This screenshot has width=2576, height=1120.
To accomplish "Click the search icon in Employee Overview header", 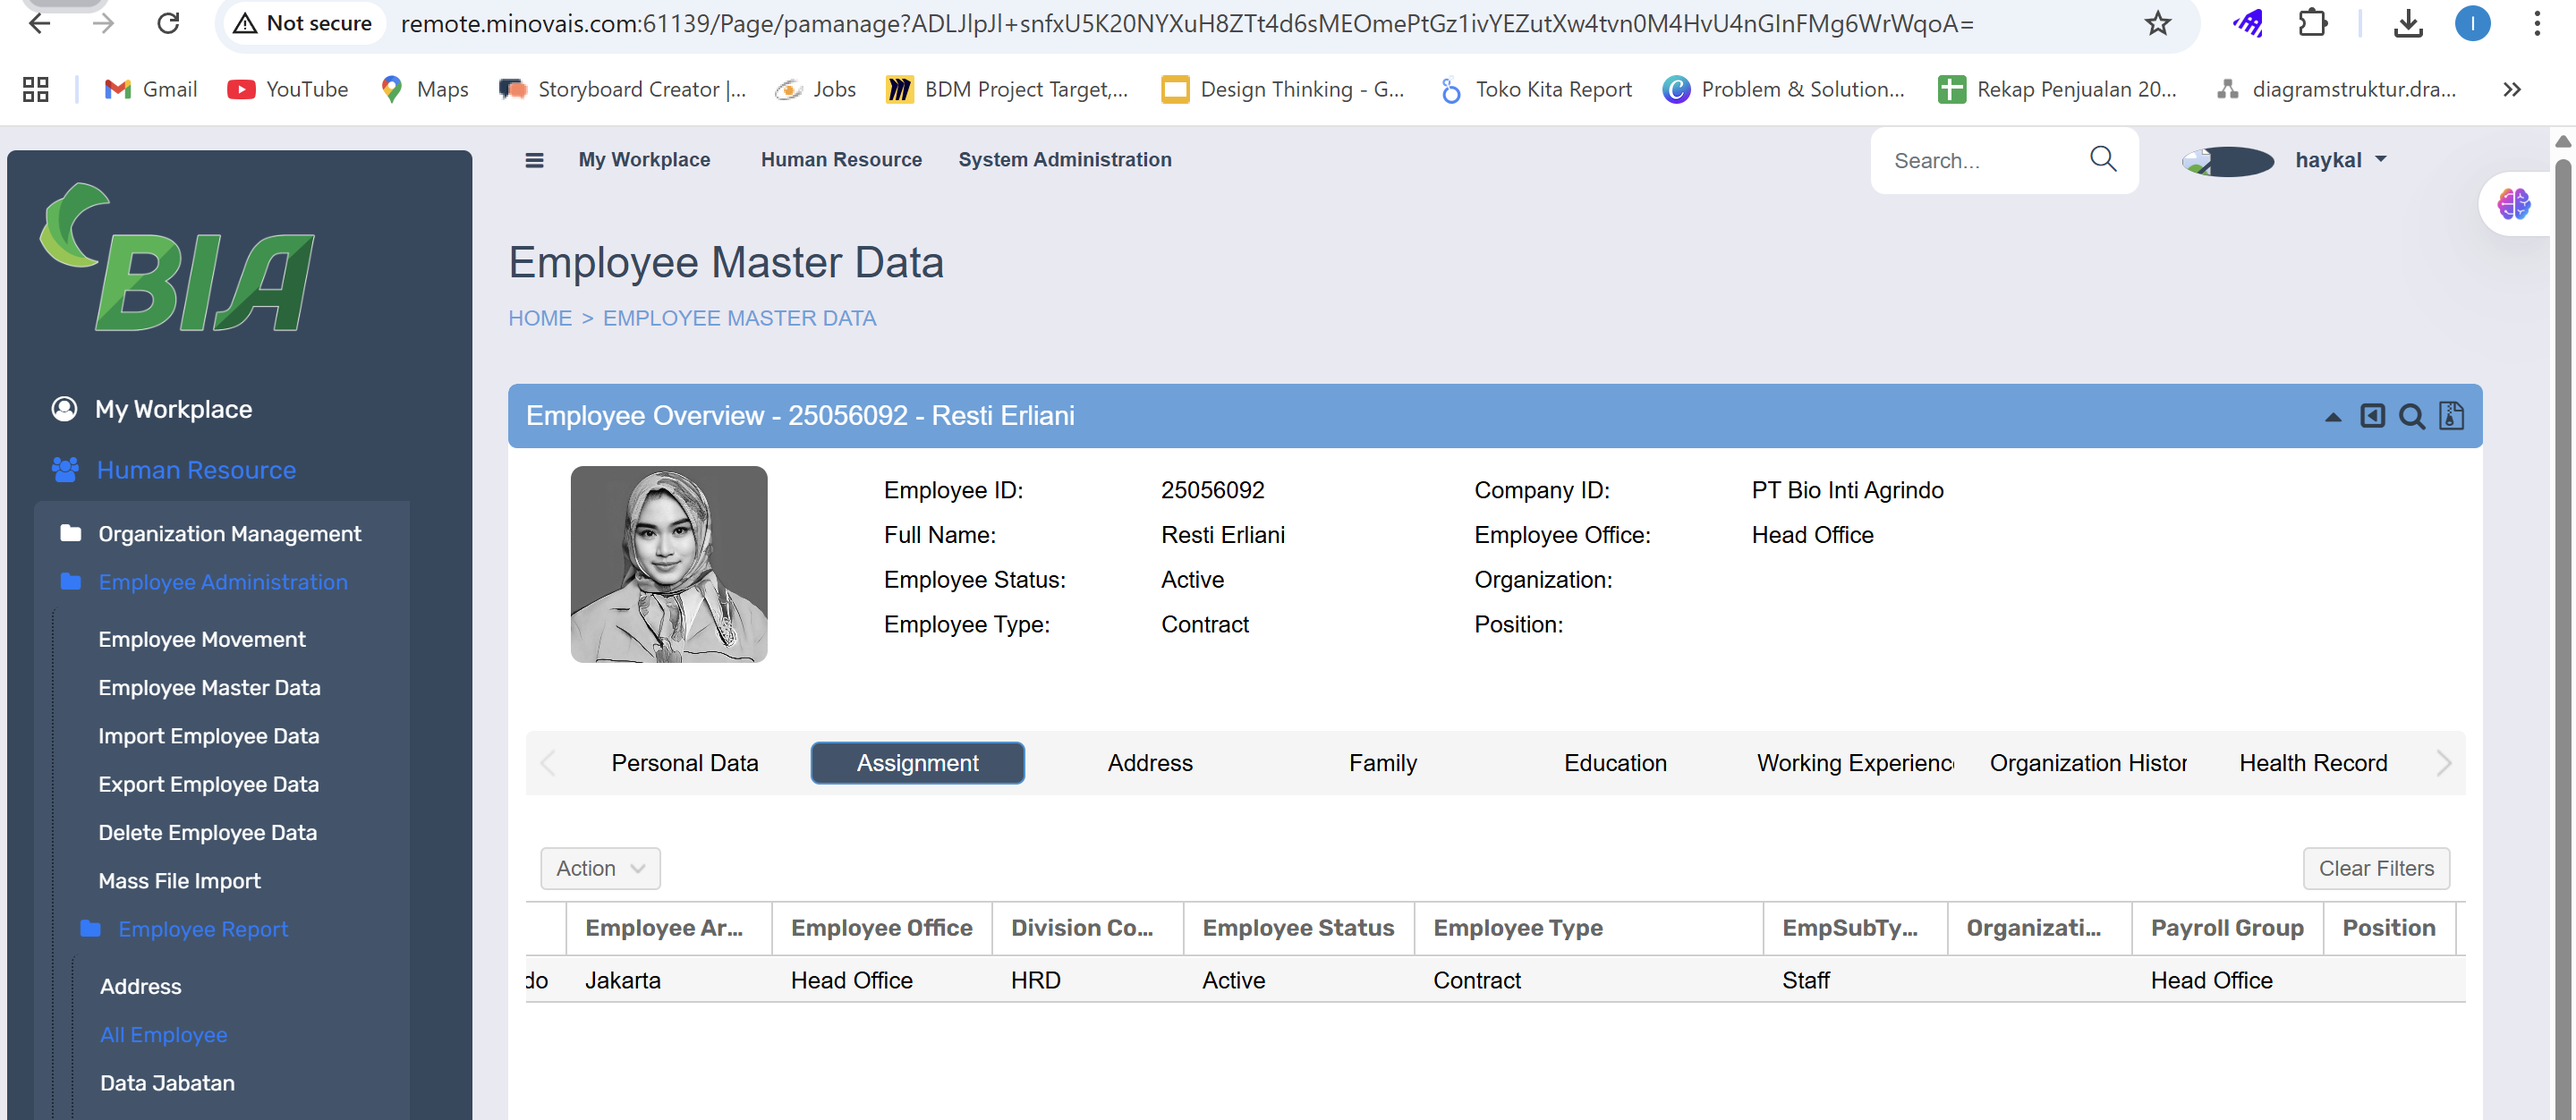I will (2412, 416).
